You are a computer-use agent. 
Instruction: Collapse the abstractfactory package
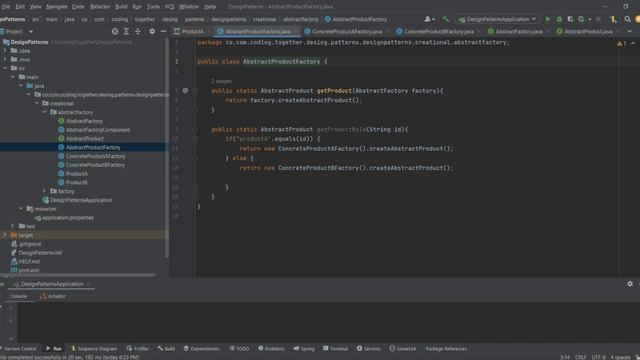(x=44, y=112)
